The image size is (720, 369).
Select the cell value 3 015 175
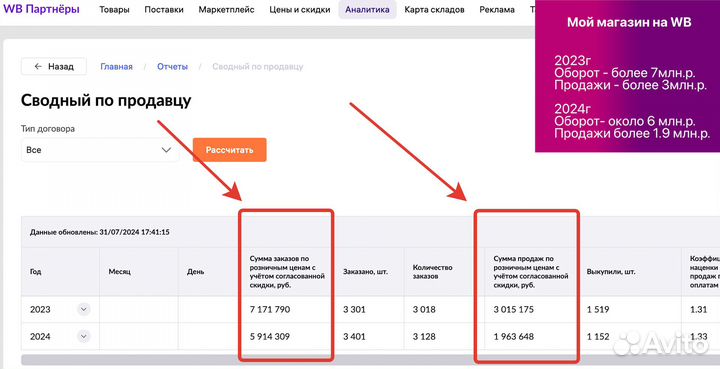pyautogui.click(x=514, y=309)
